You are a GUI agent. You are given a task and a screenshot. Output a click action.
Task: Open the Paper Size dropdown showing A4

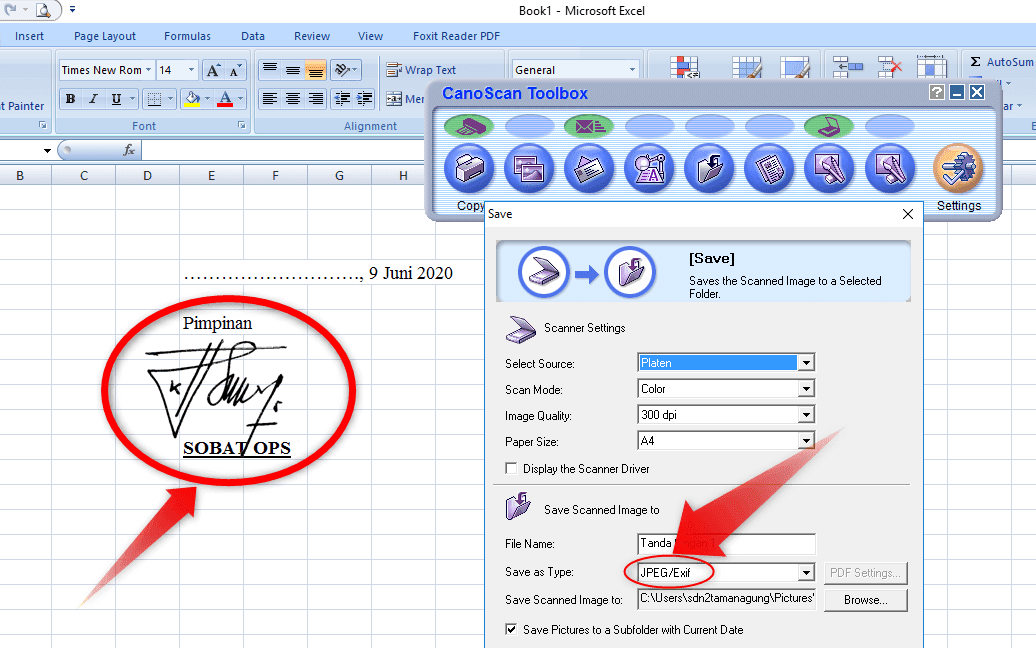tap(805, 441)
